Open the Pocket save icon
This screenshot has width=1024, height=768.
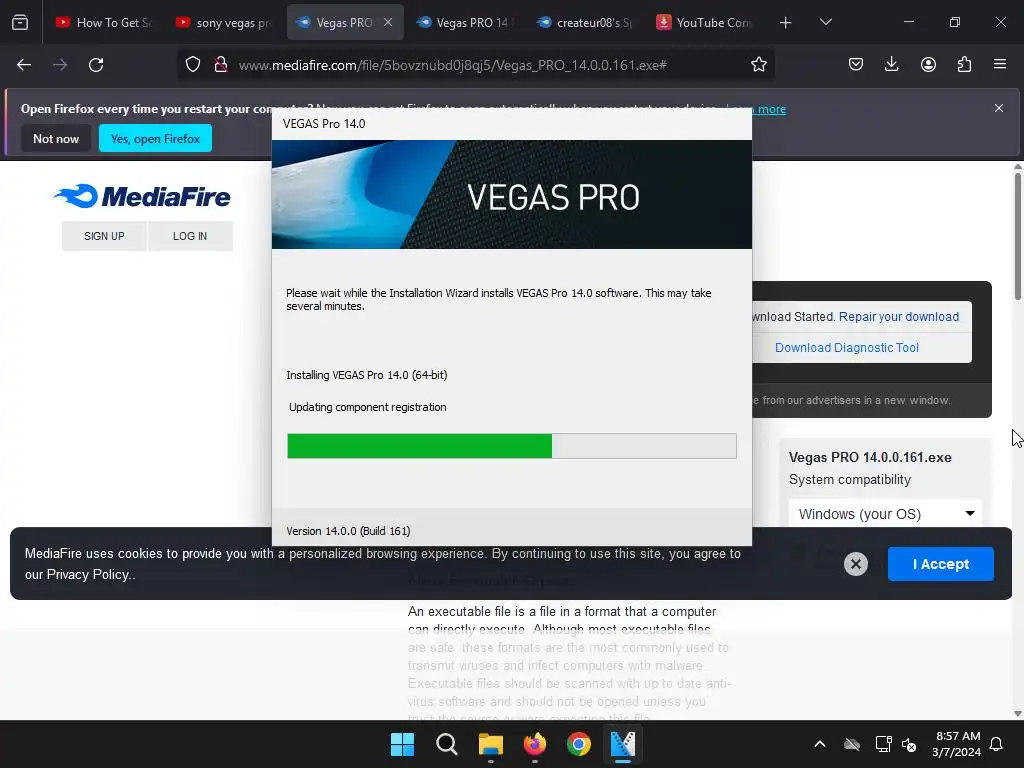(x=856, y=65)
